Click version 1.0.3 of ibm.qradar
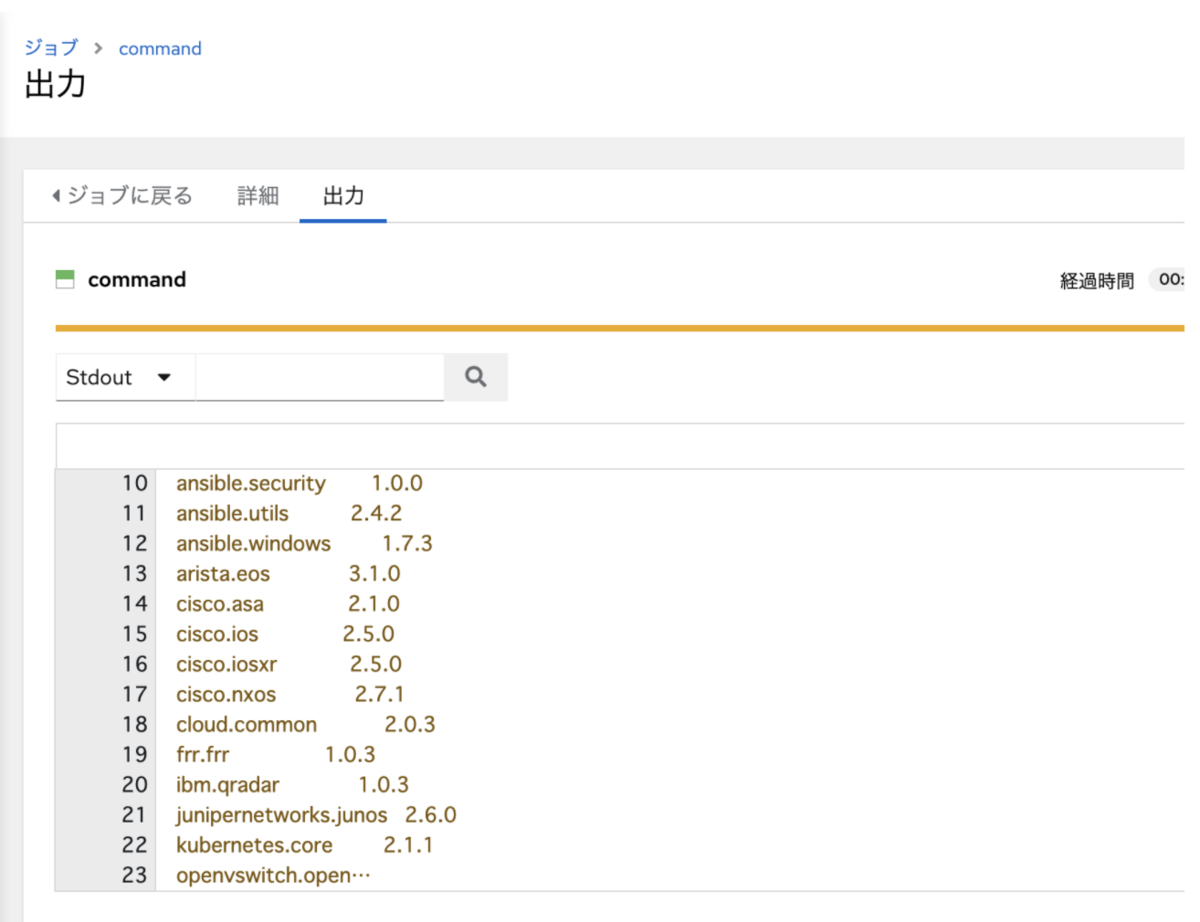This screenshot has width=1200, height=922. (x=384, y=784)
